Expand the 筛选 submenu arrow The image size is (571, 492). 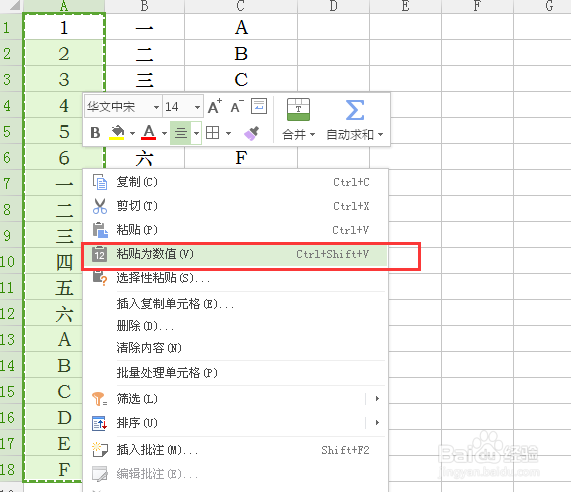tap(377, 399)
